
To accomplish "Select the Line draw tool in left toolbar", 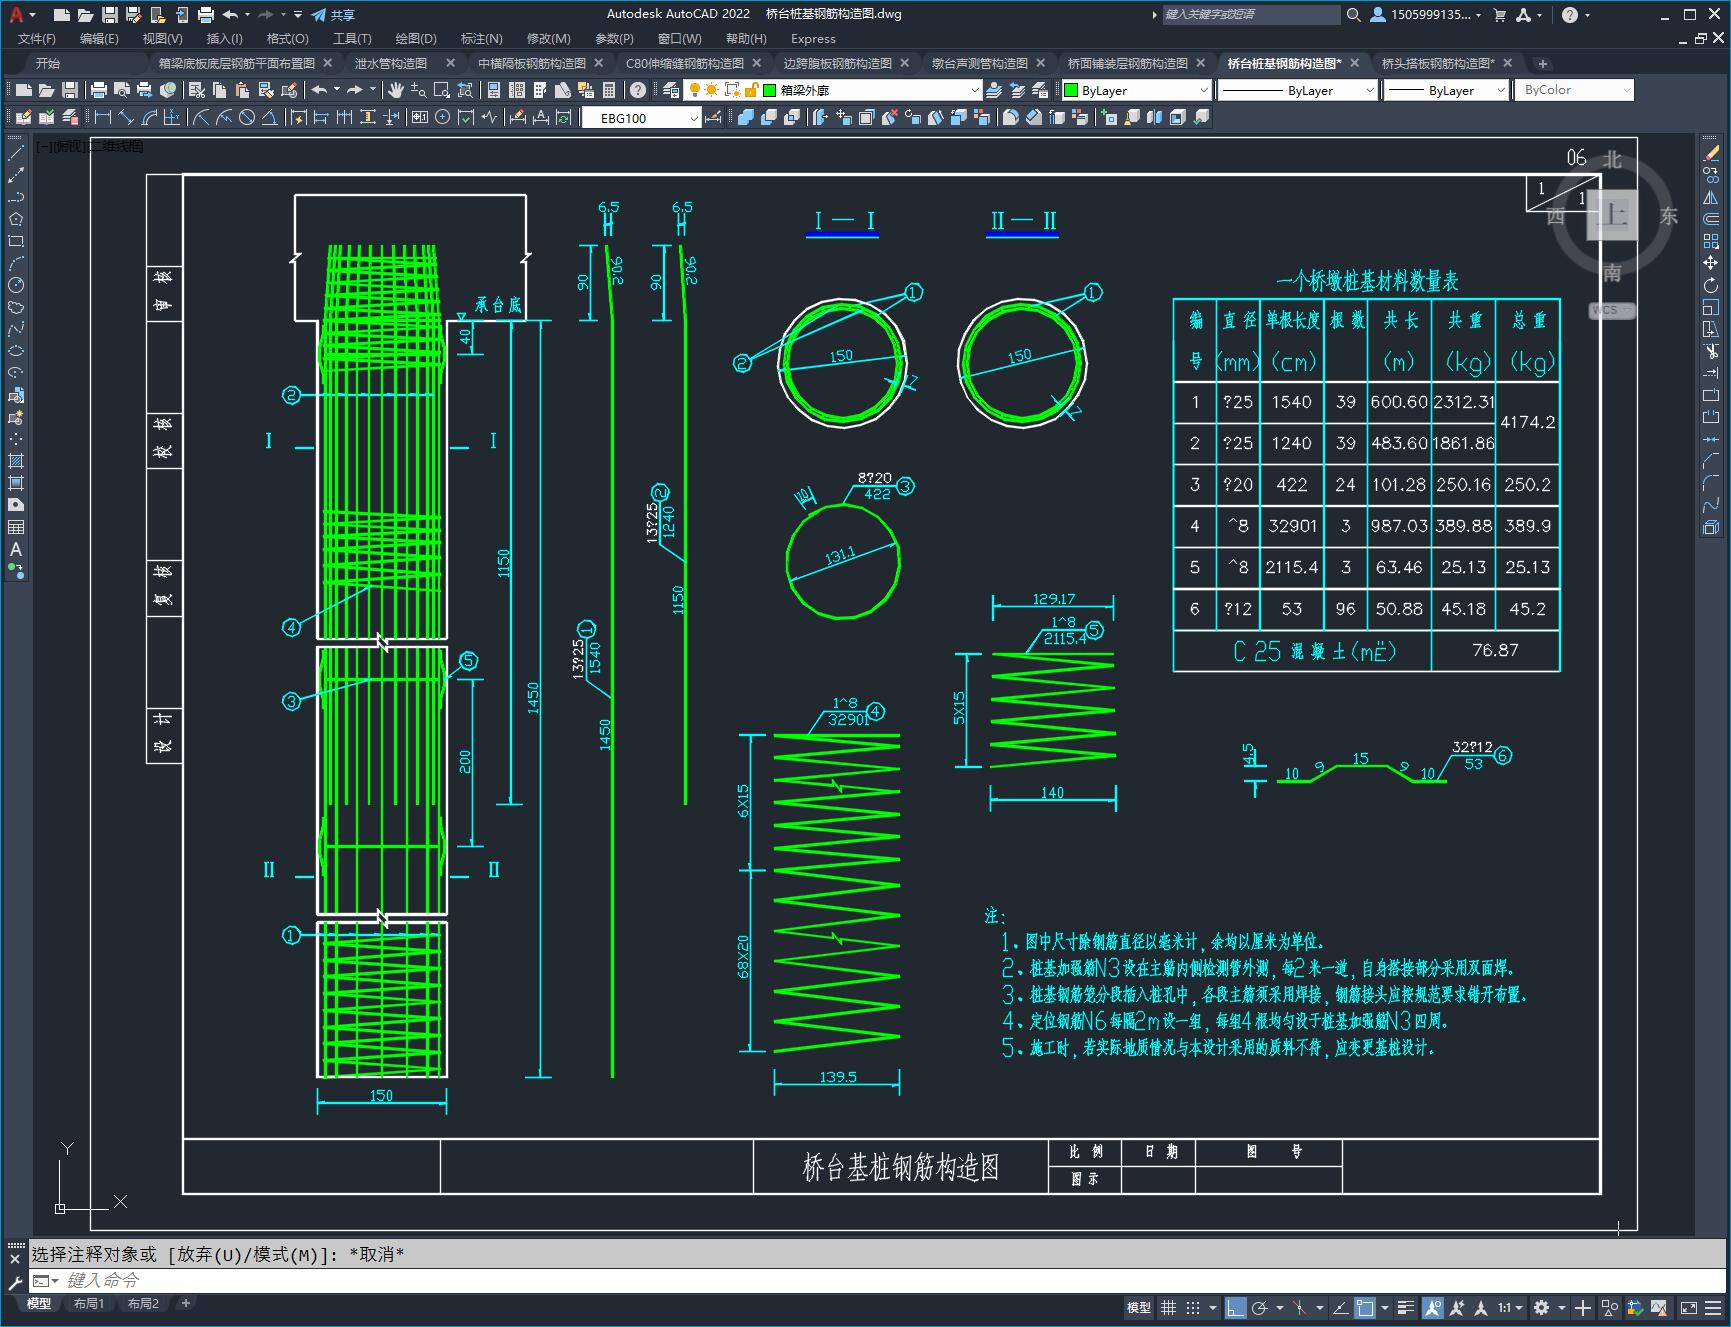I will coord(16,153).
